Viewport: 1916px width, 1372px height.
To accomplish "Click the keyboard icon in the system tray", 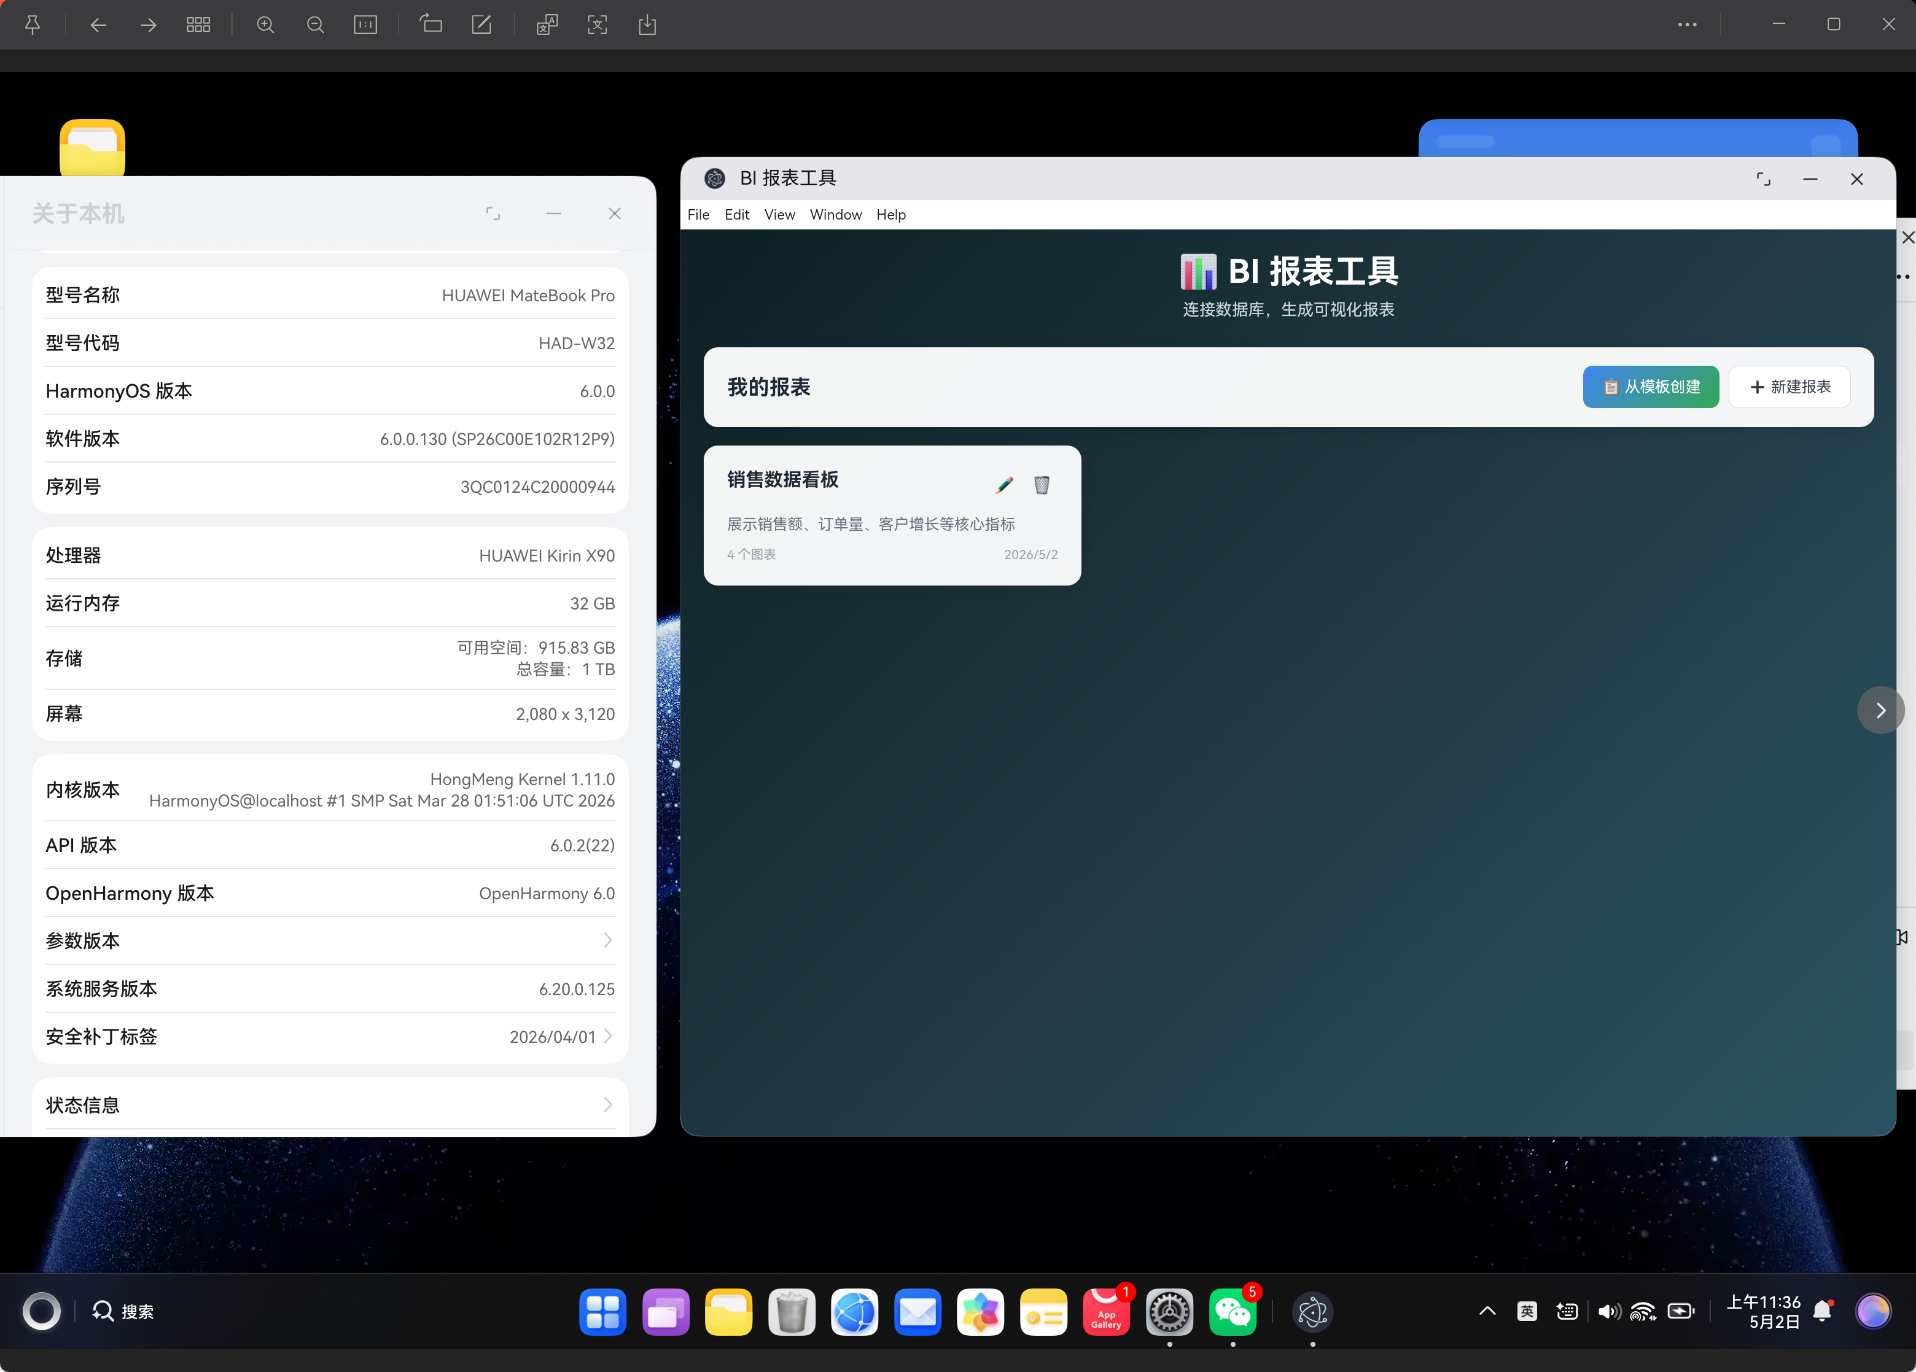I will (1567, 1311).
